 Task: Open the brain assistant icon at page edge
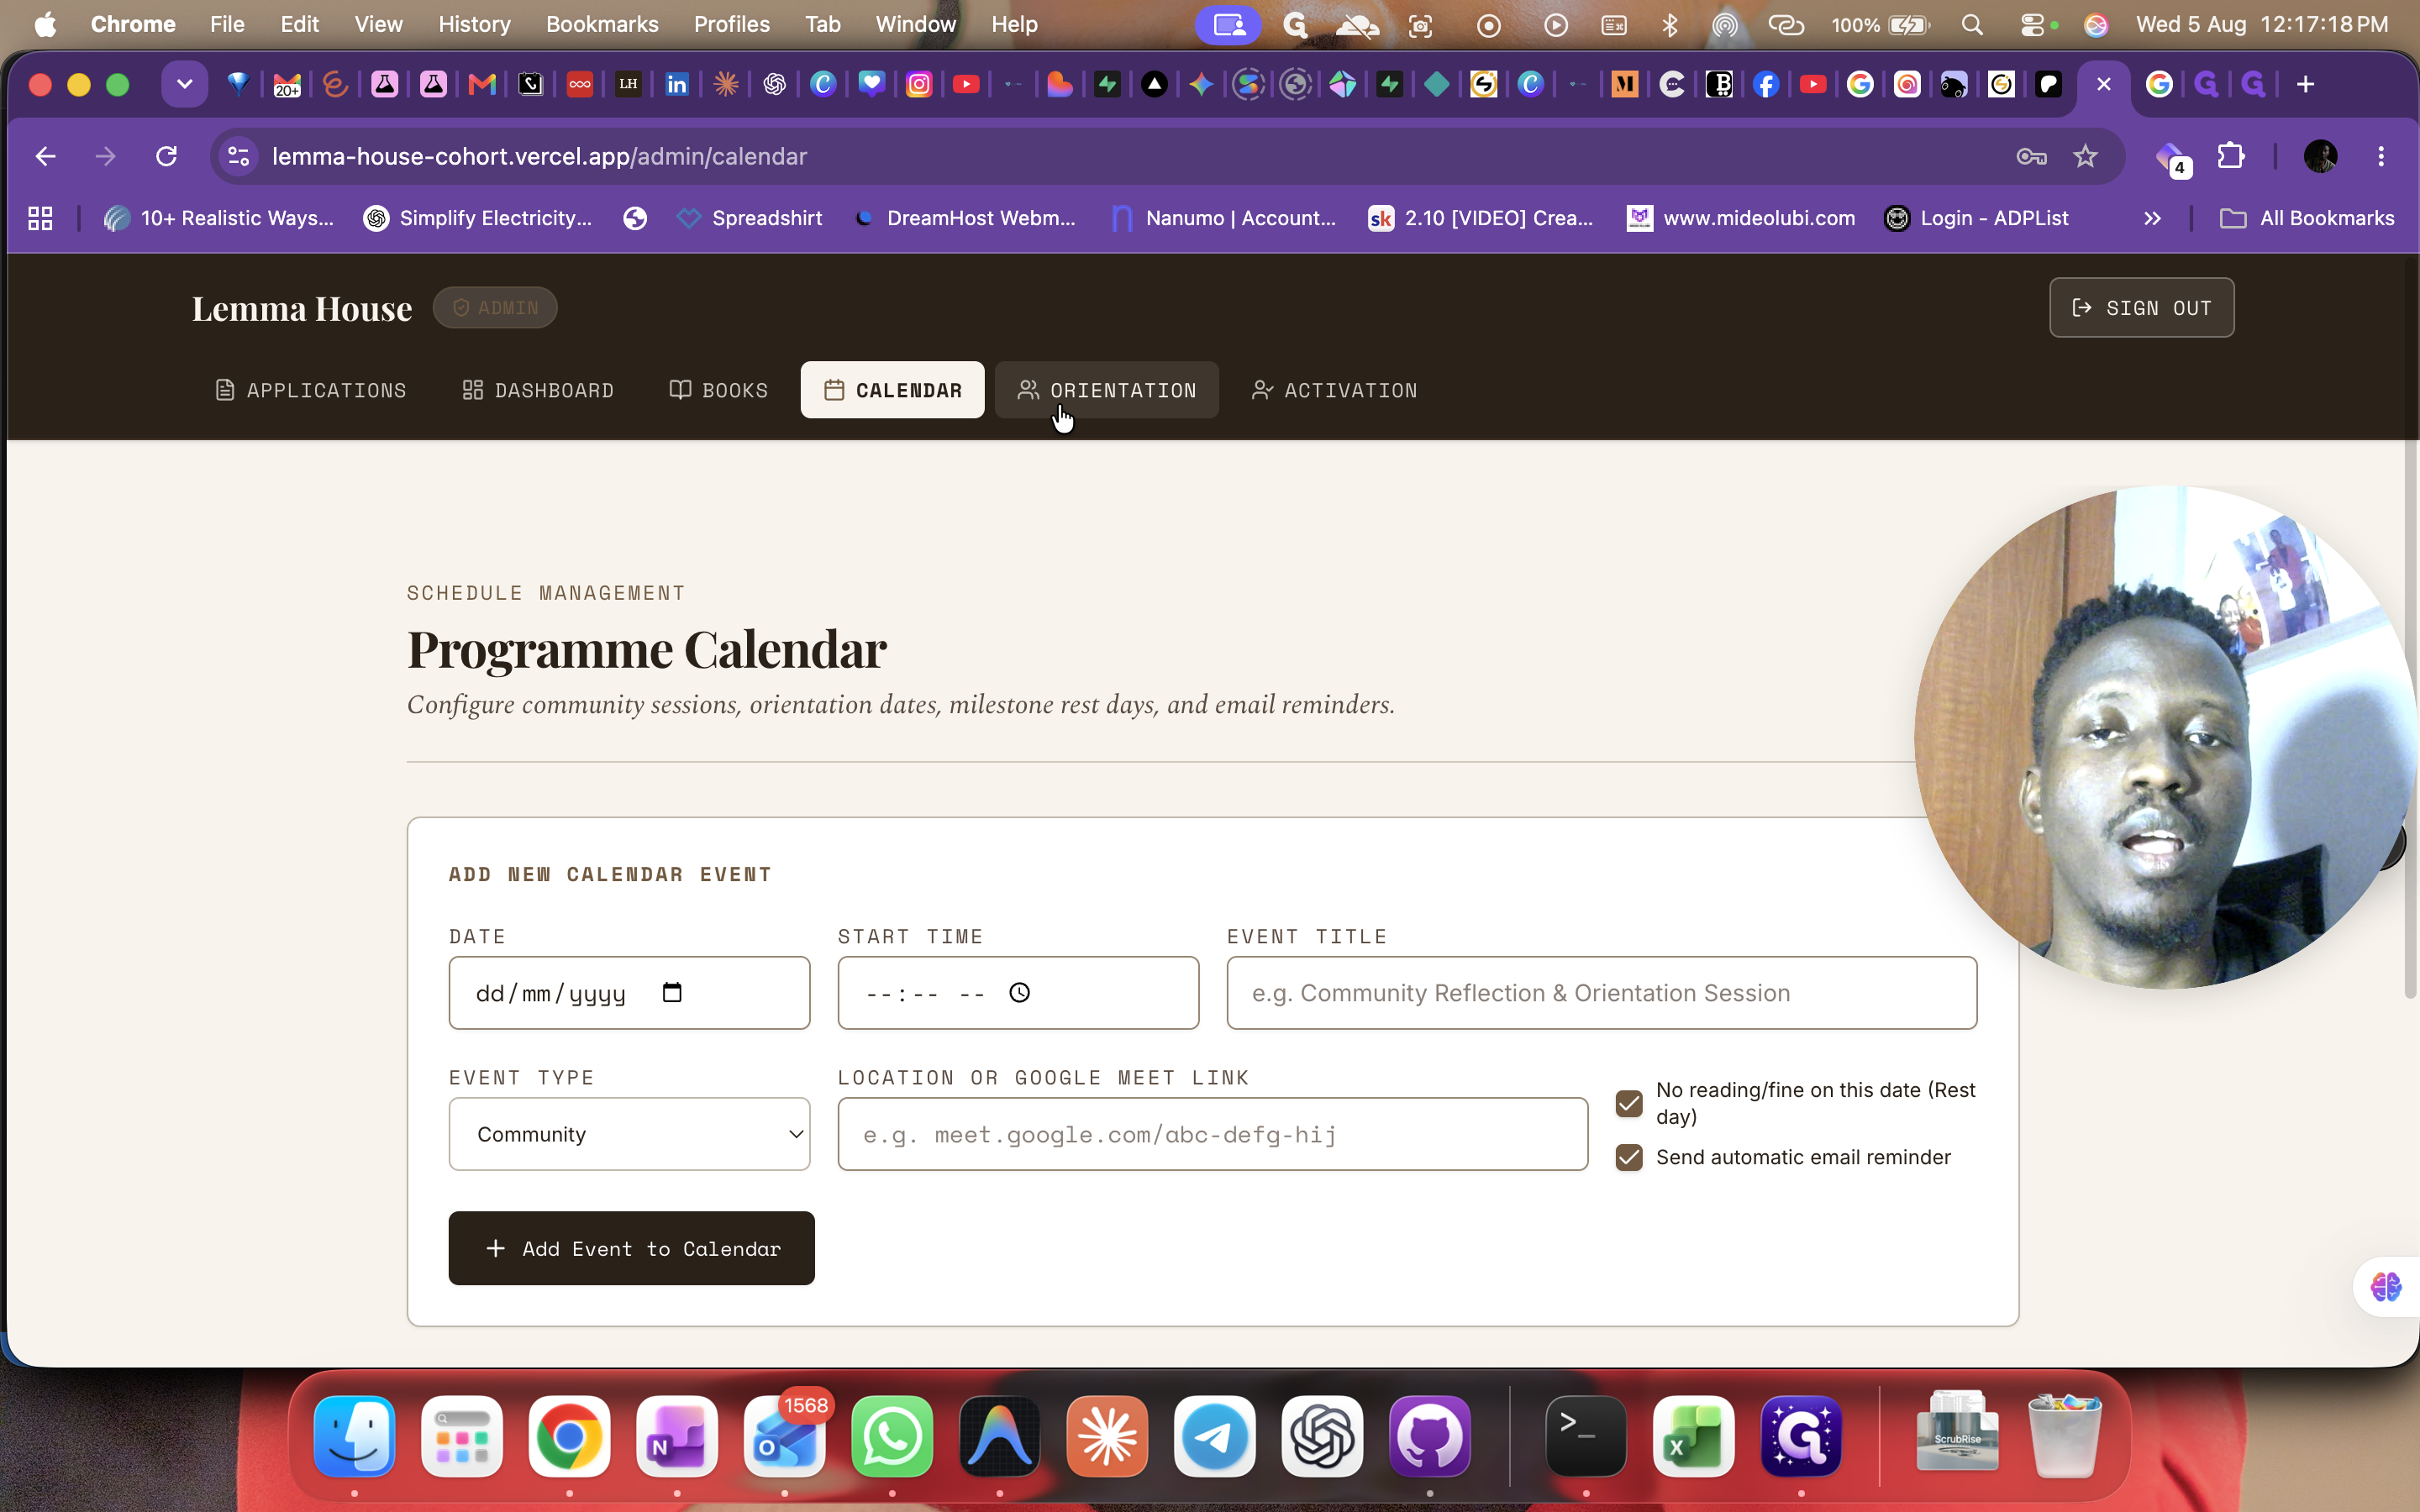point(2386,1287)
